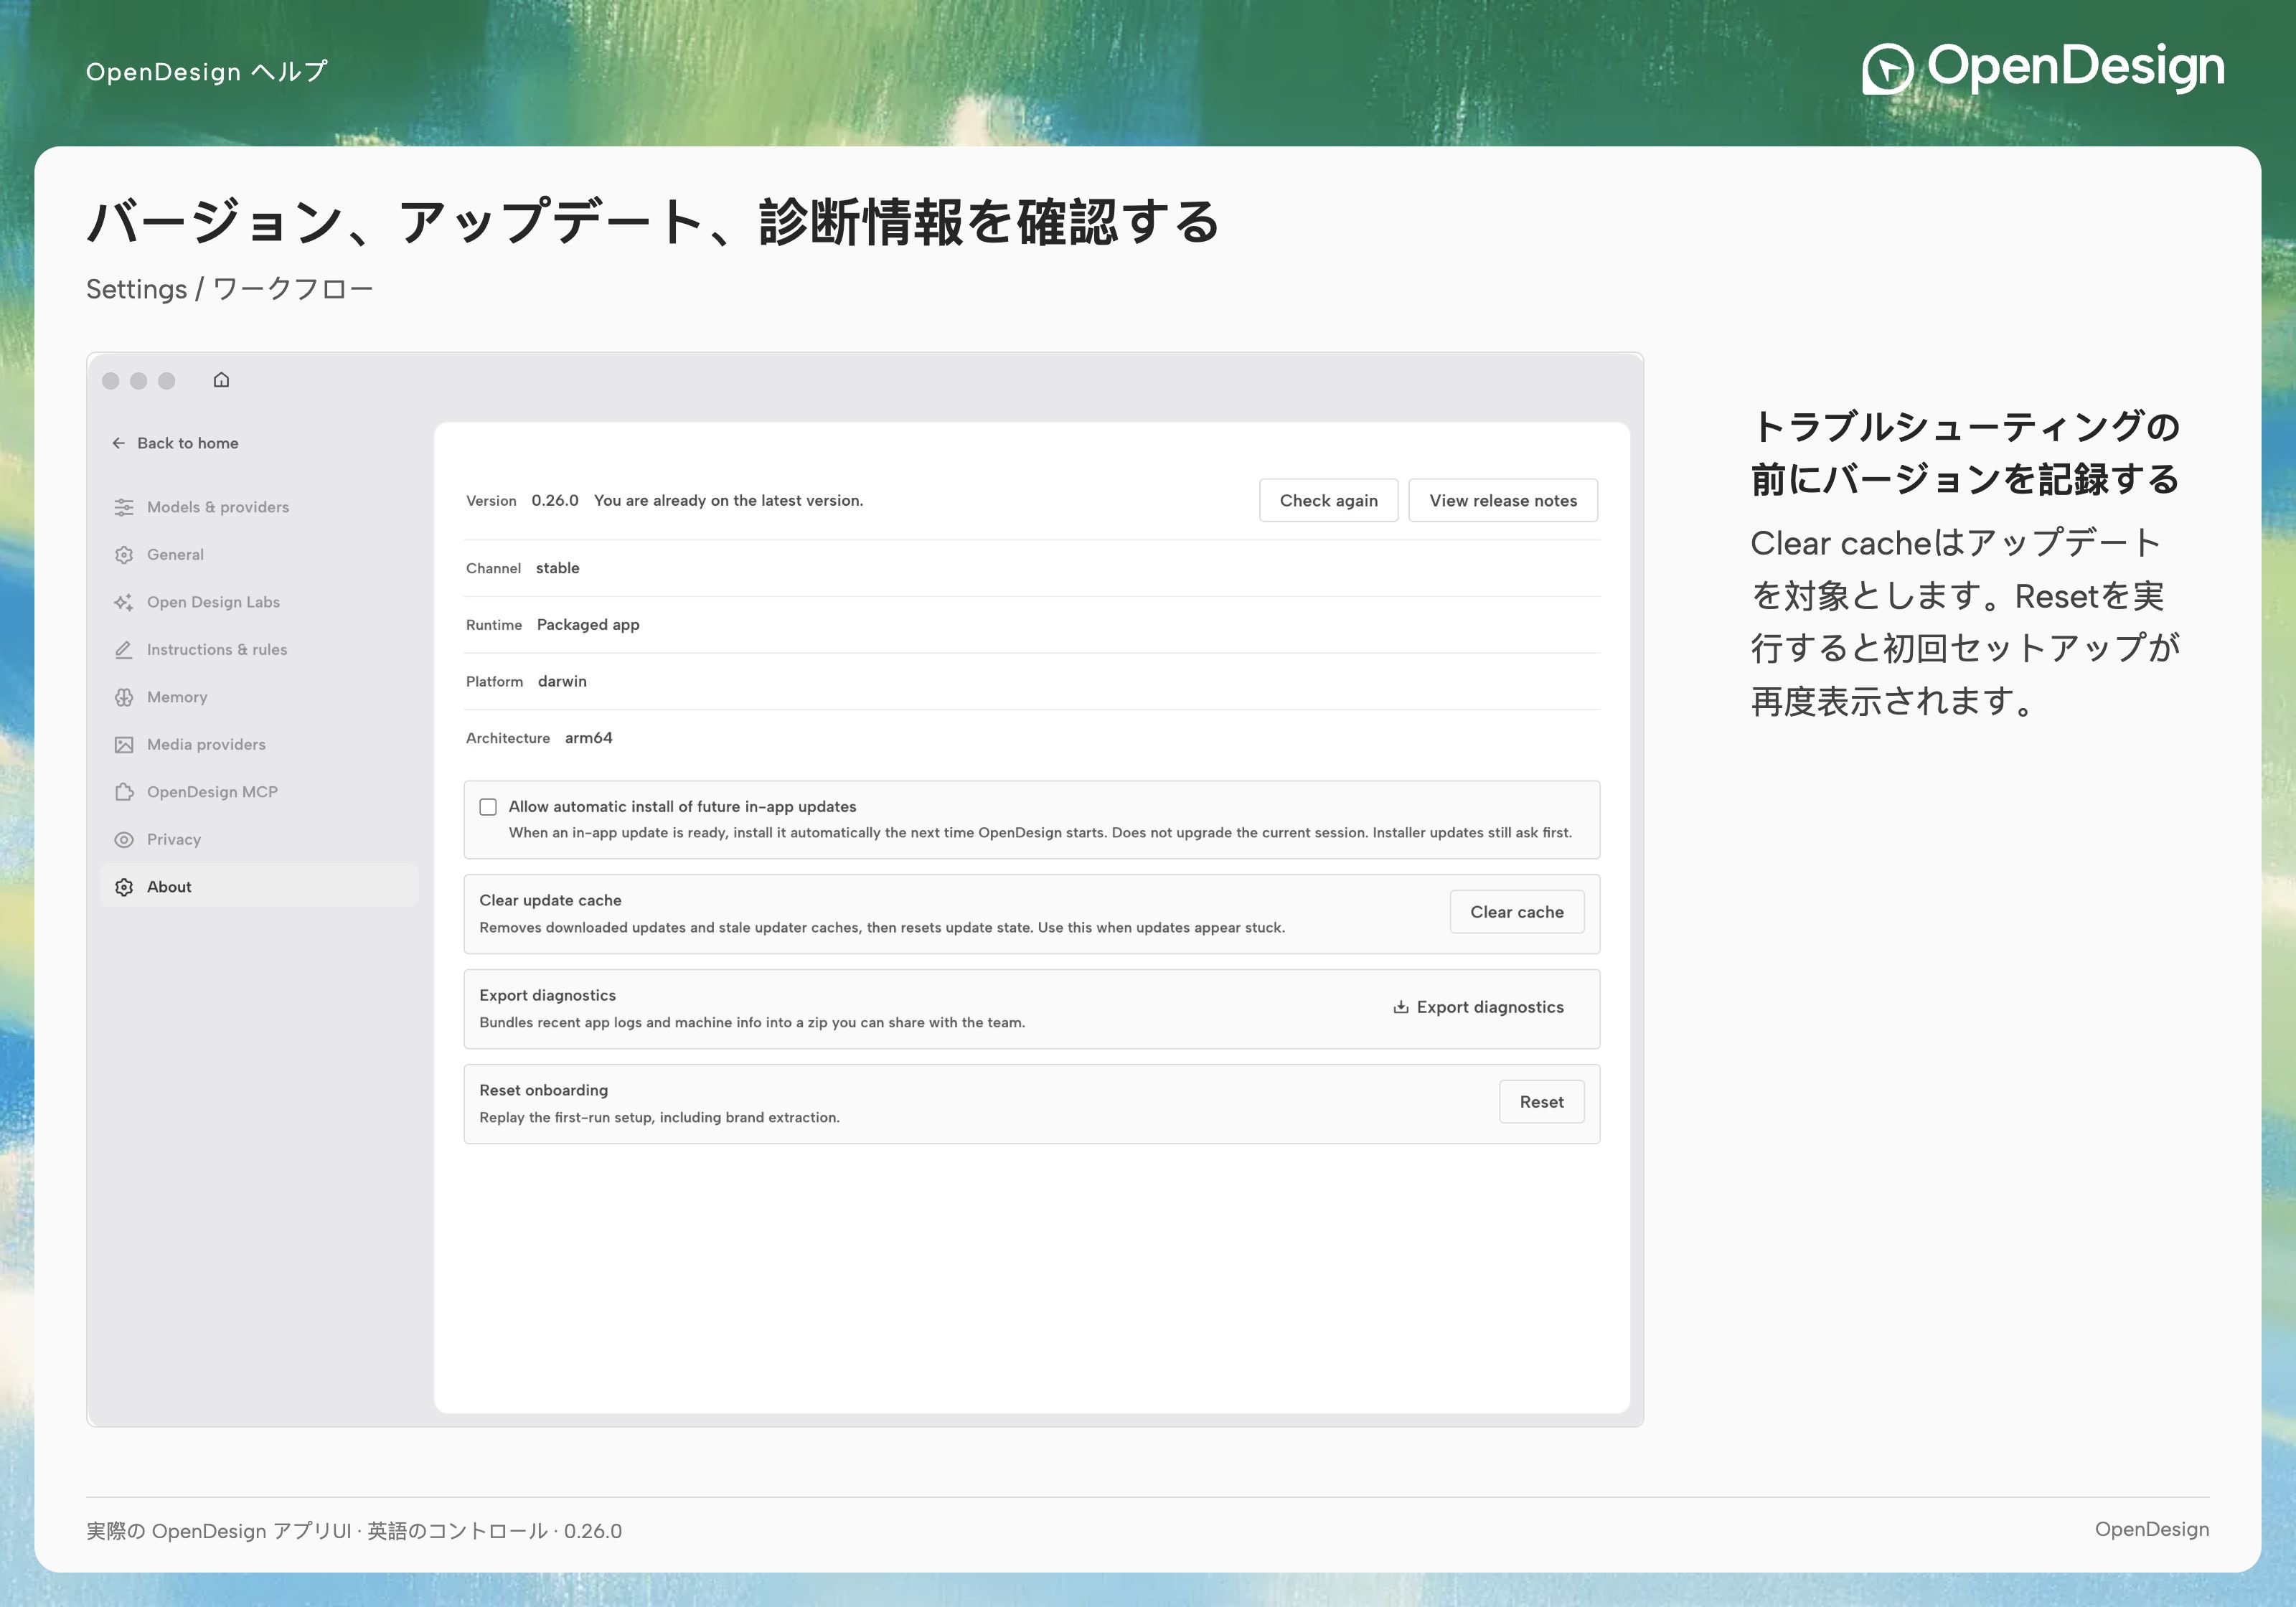
Task: Switch to Media providers section
Action: tap(259, 745)
